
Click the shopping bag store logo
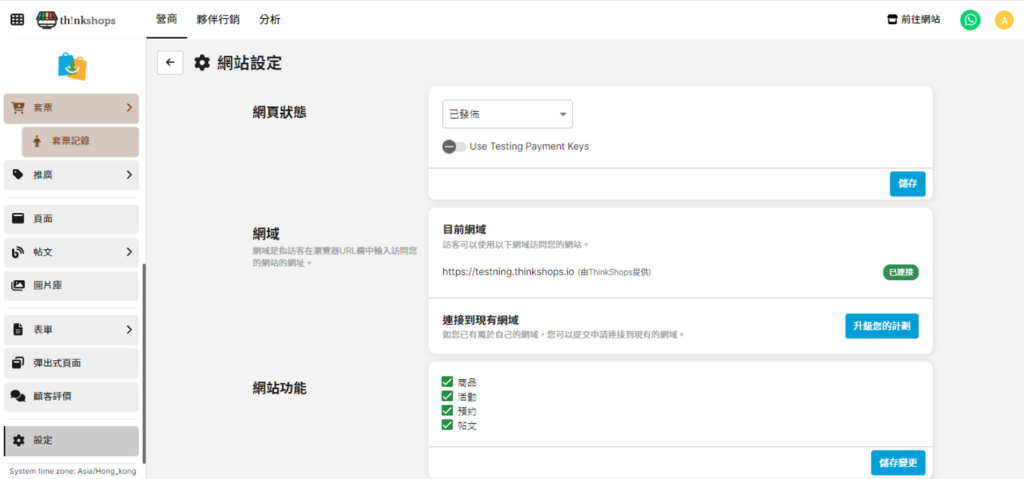(x=72, y=66)
